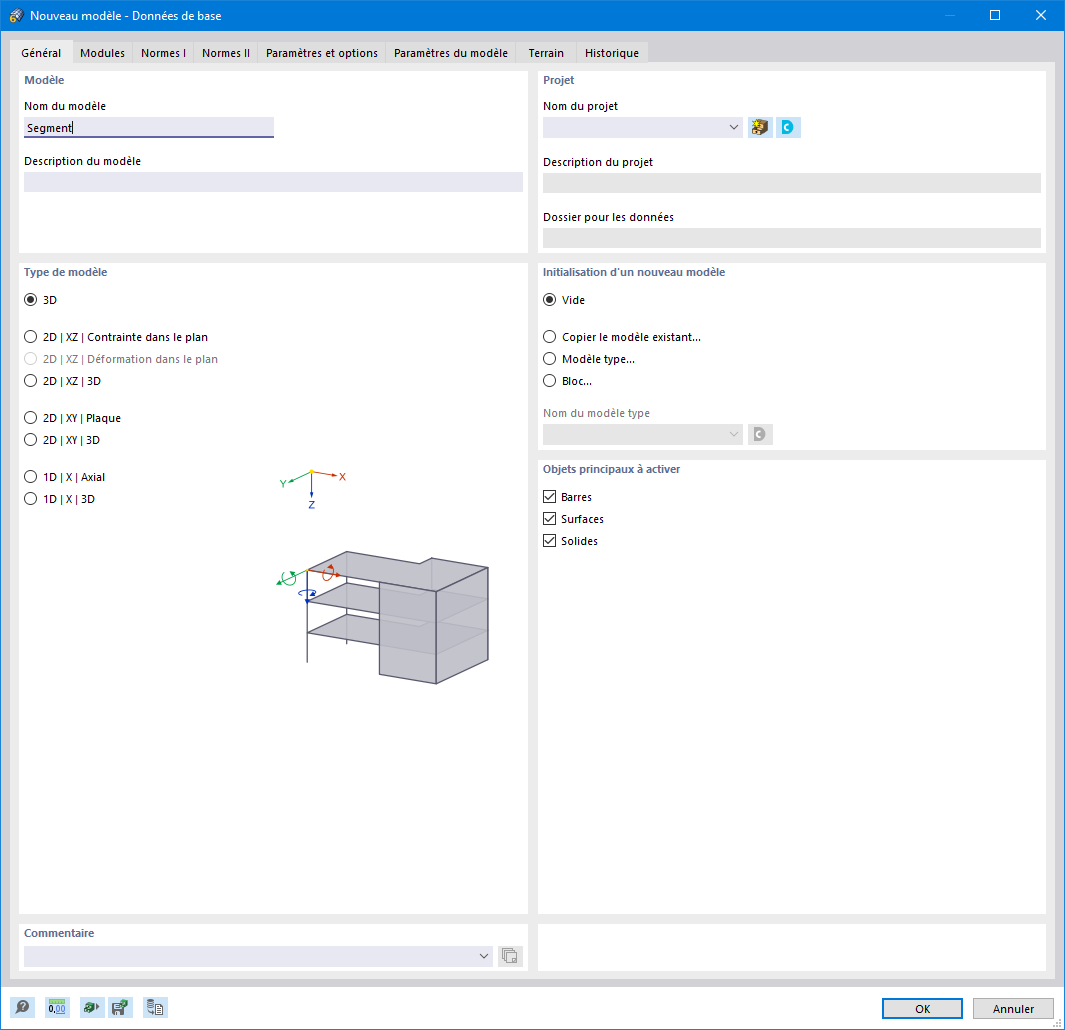Click the Annuler button
Image resolution: width=1065 pixels, height=1030 pixels.
(1013, 1008)
